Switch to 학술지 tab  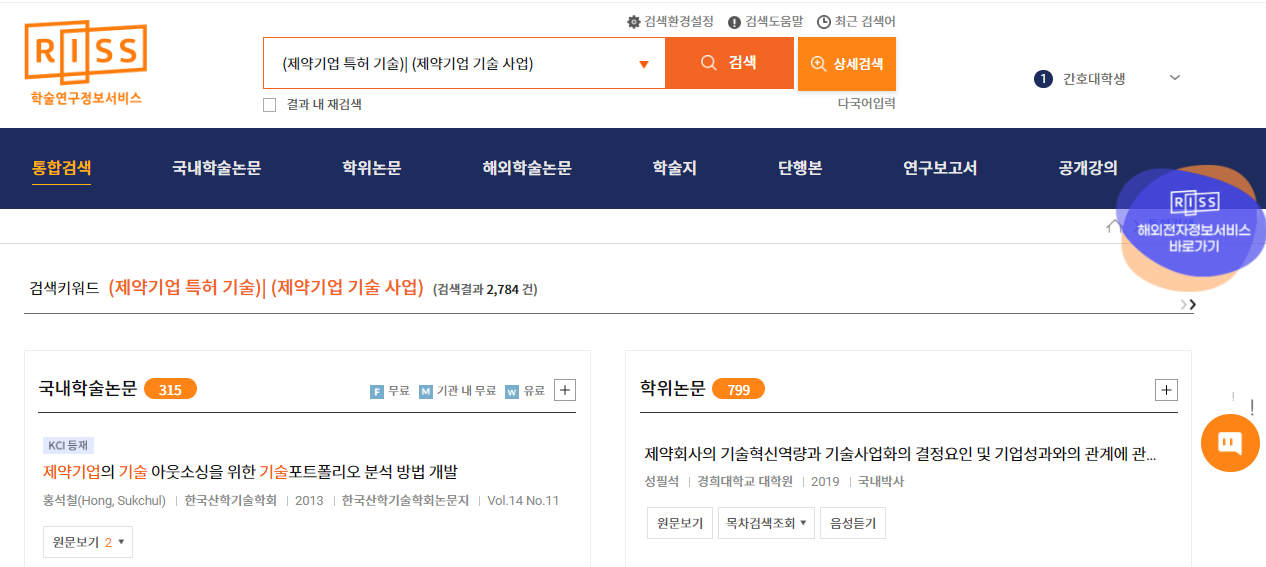(675, 168)
